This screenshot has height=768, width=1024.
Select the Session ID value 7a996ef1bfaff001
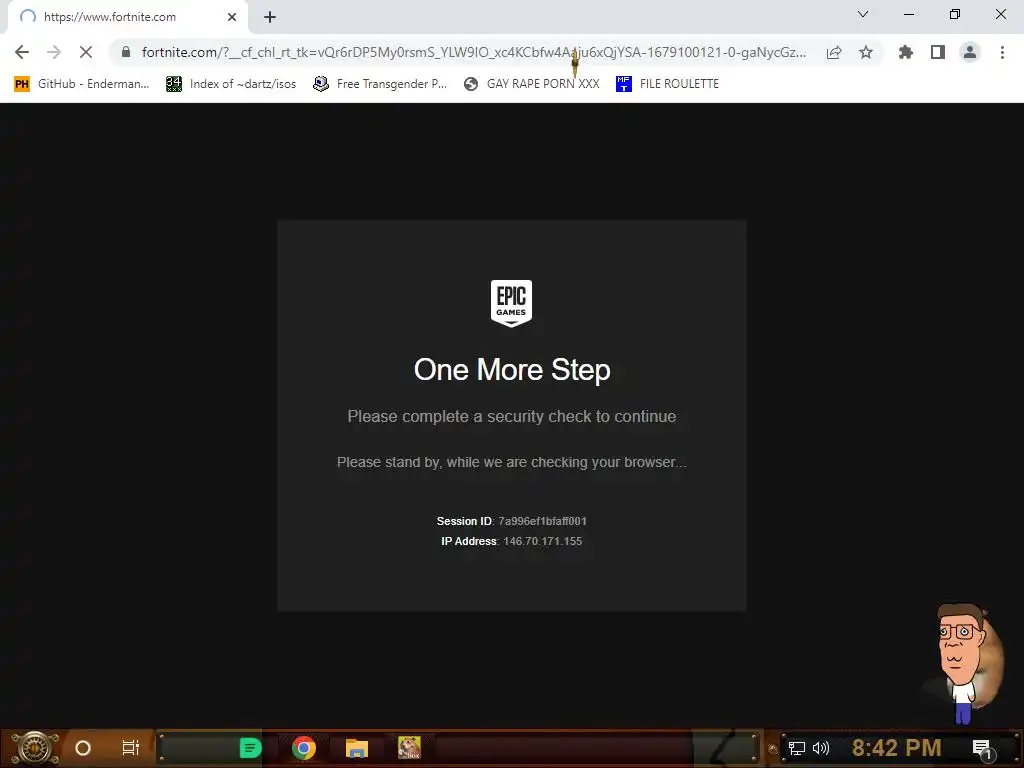click(543, 521)
